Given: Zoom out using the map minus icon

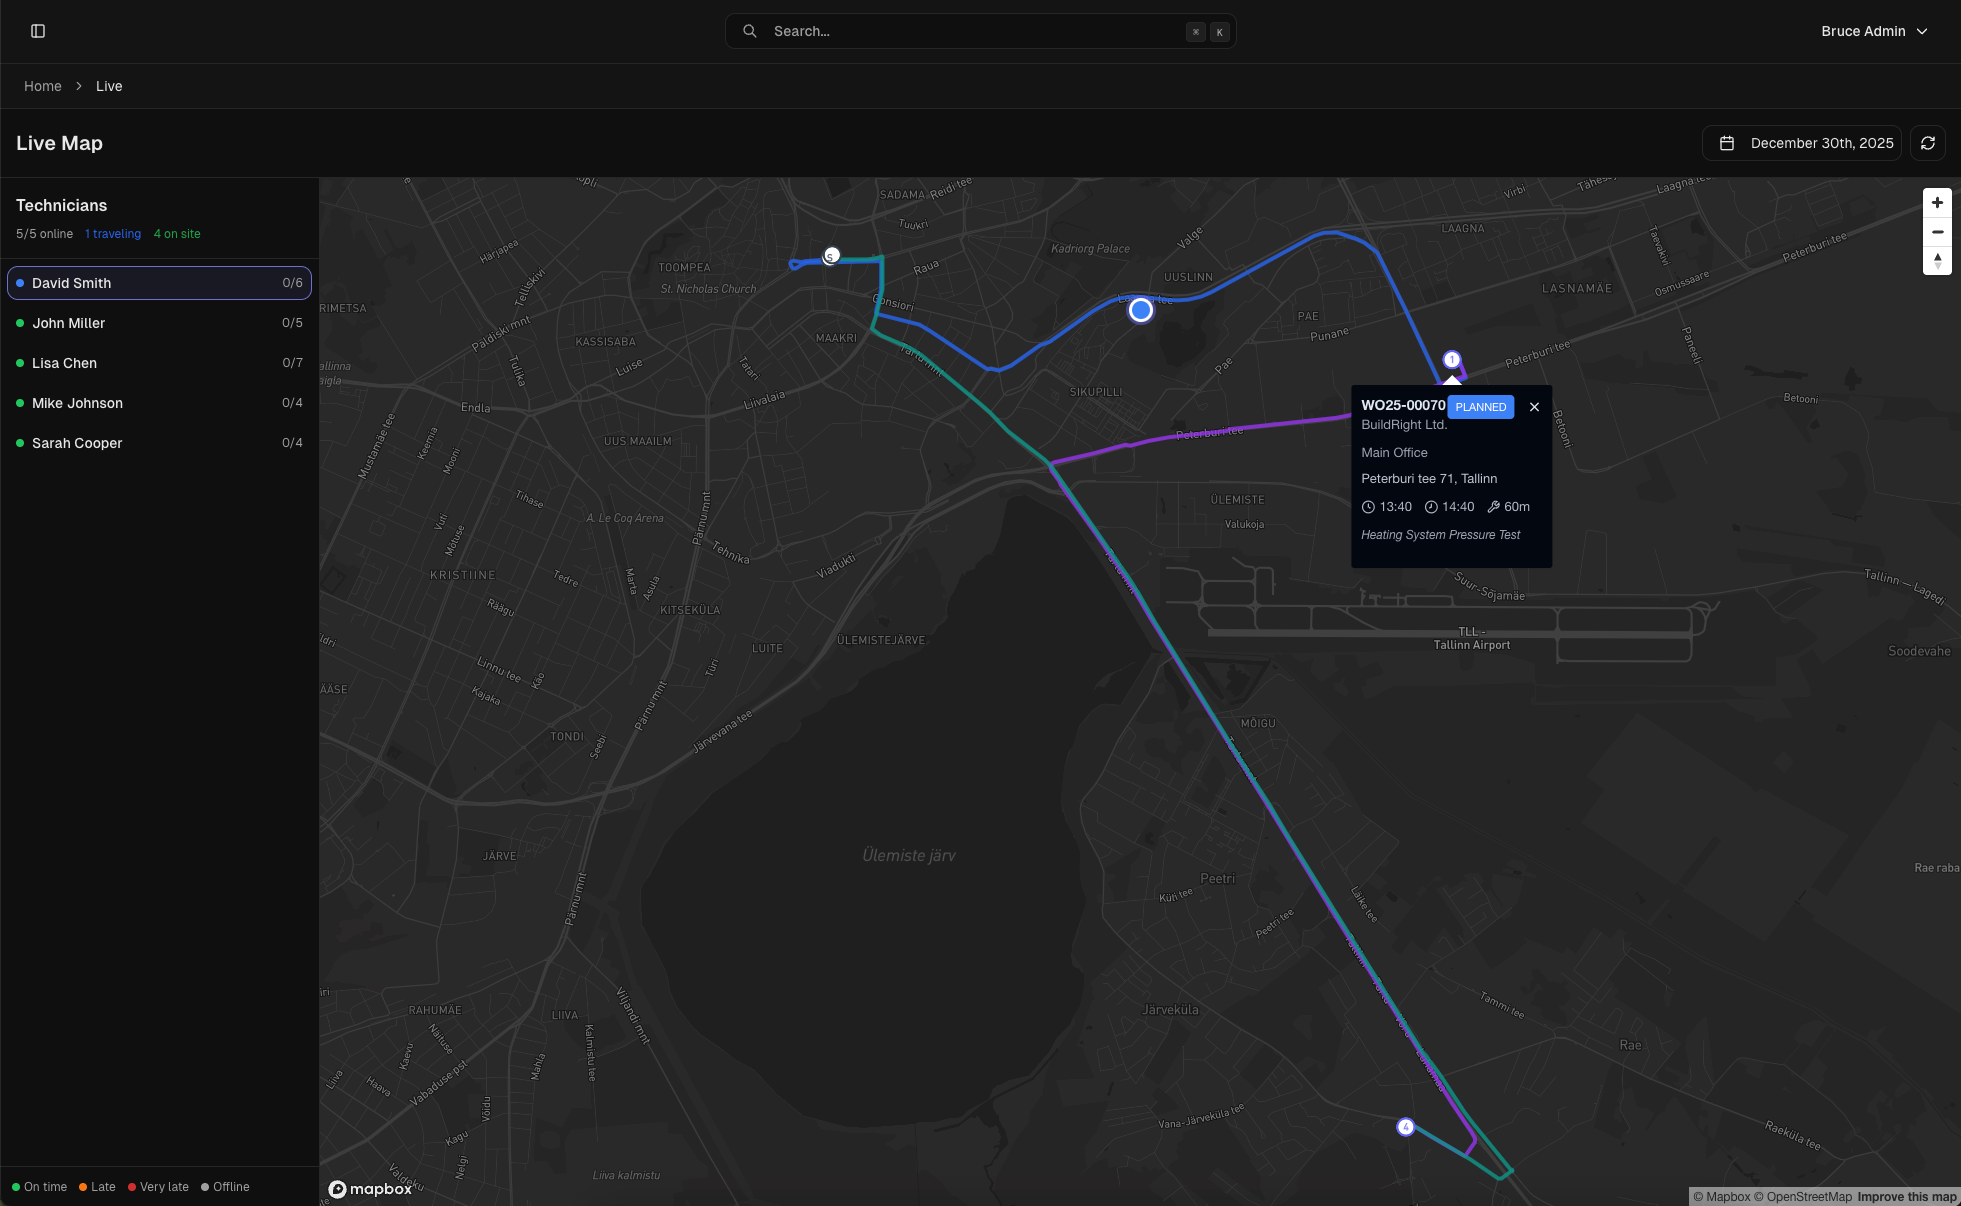Looking at the screenshot, I should click(1937, 231).
